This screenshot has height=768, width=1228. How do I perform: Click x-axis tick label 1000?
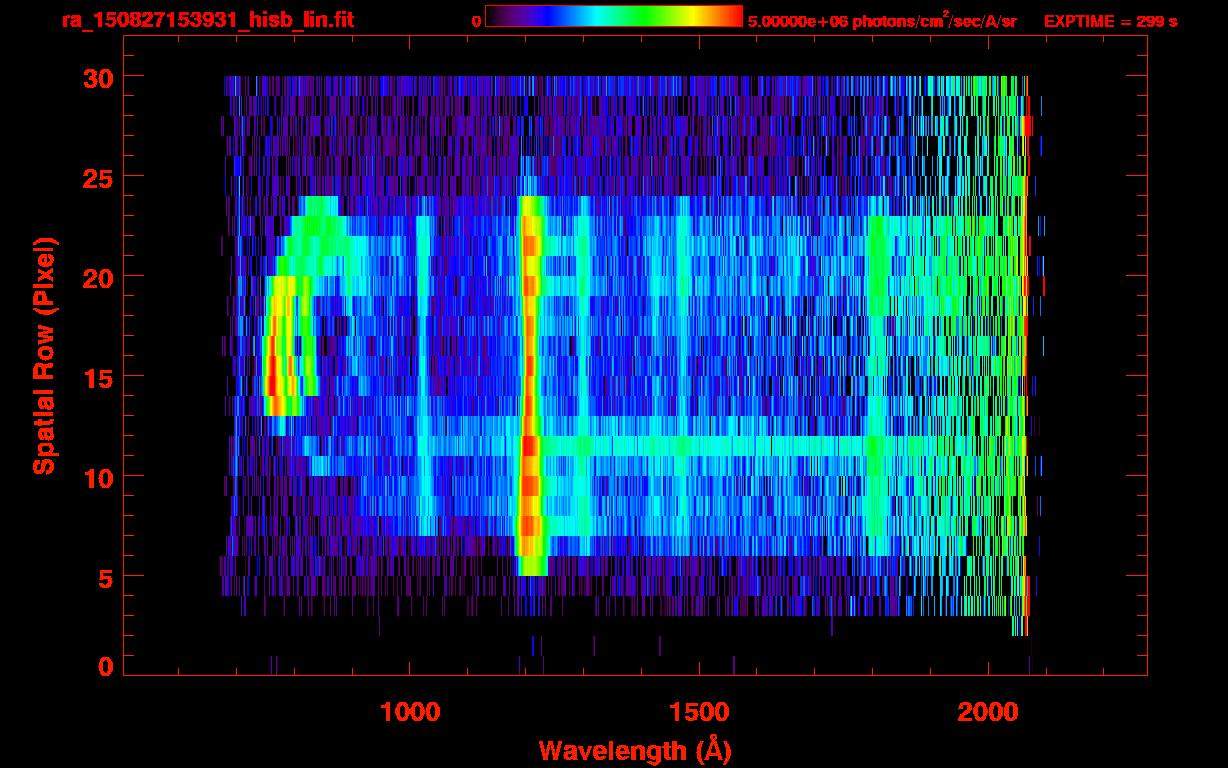tap(410, 712)
